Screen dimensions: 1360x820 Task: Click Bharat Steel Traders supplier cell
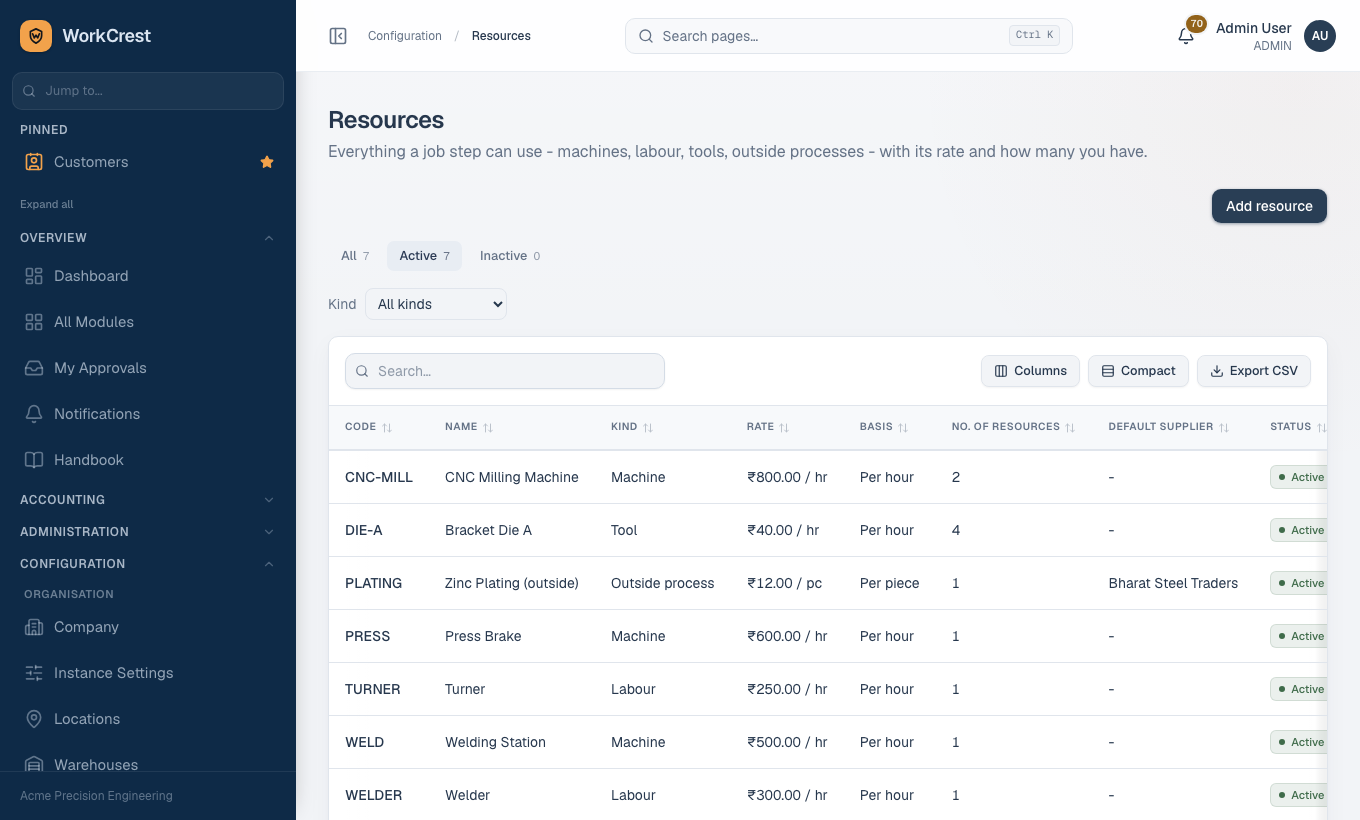pyautogui.click(x=1173, y=583)
